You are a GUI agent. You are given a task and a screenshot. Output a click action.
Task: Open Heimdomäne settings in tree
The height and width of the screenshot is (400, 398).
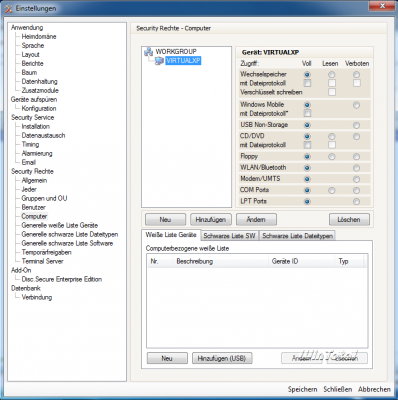(39, 37)
